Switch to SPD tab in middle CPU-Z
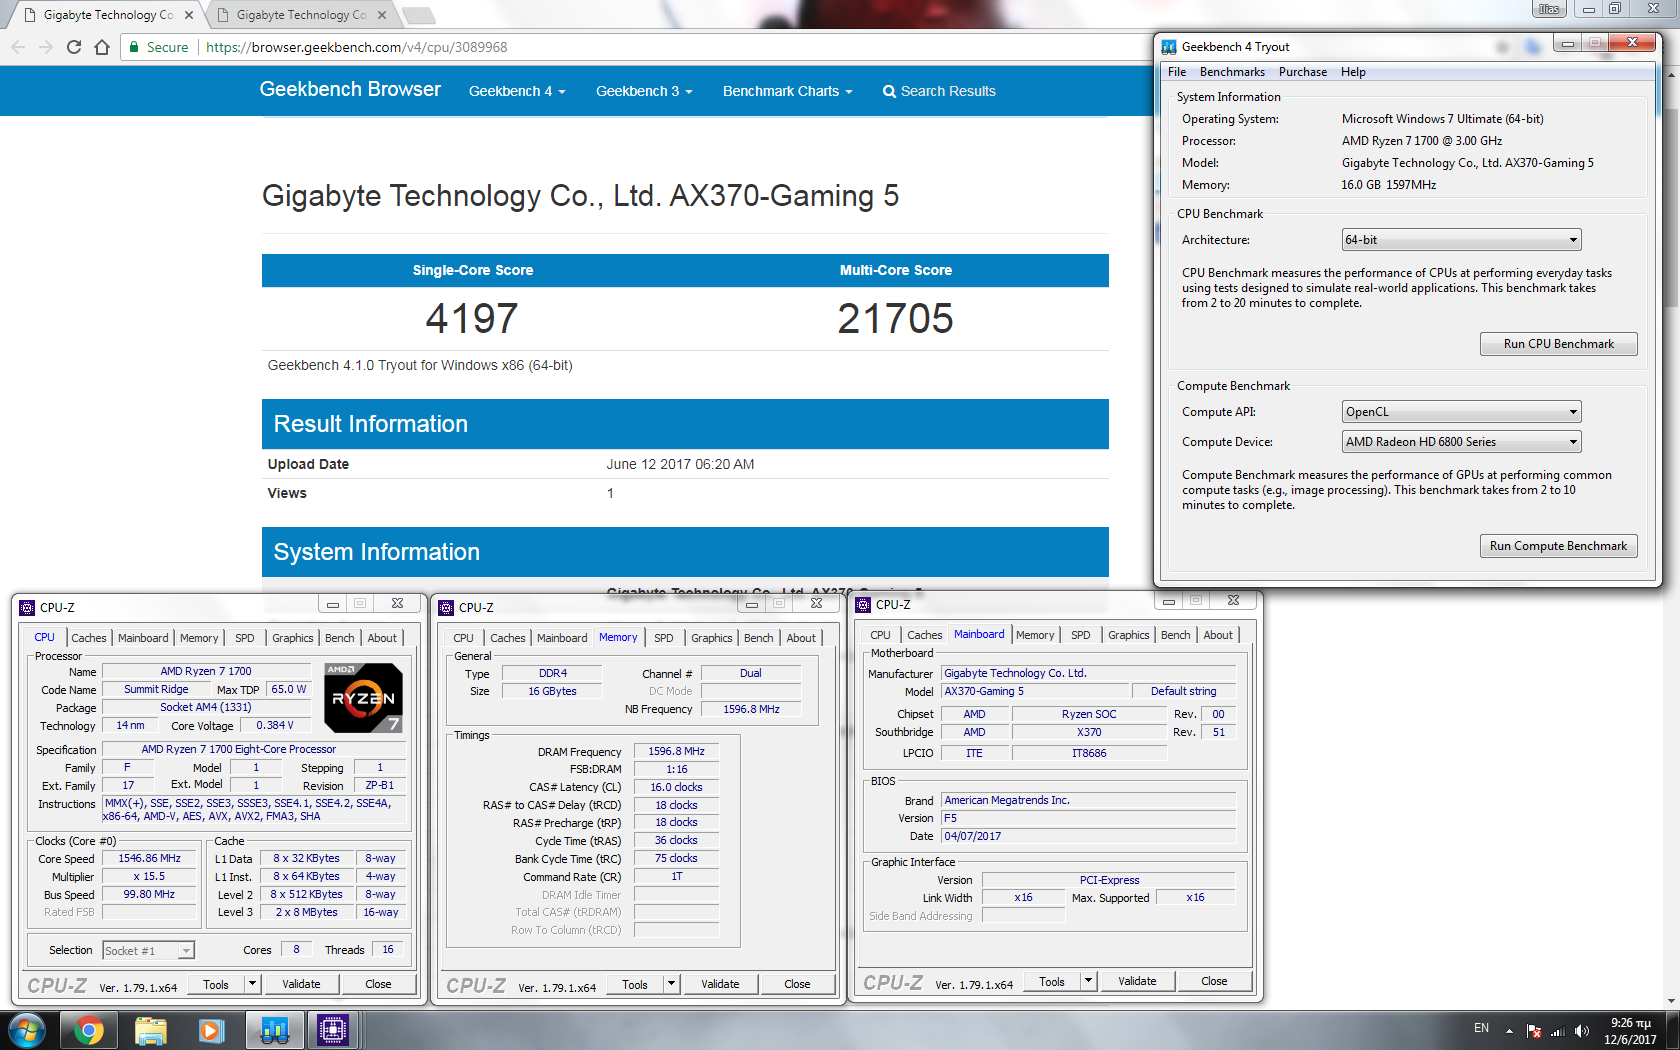Viewport: 1680px width, 1050px height. pyautogui.click(x=664, y=638)
